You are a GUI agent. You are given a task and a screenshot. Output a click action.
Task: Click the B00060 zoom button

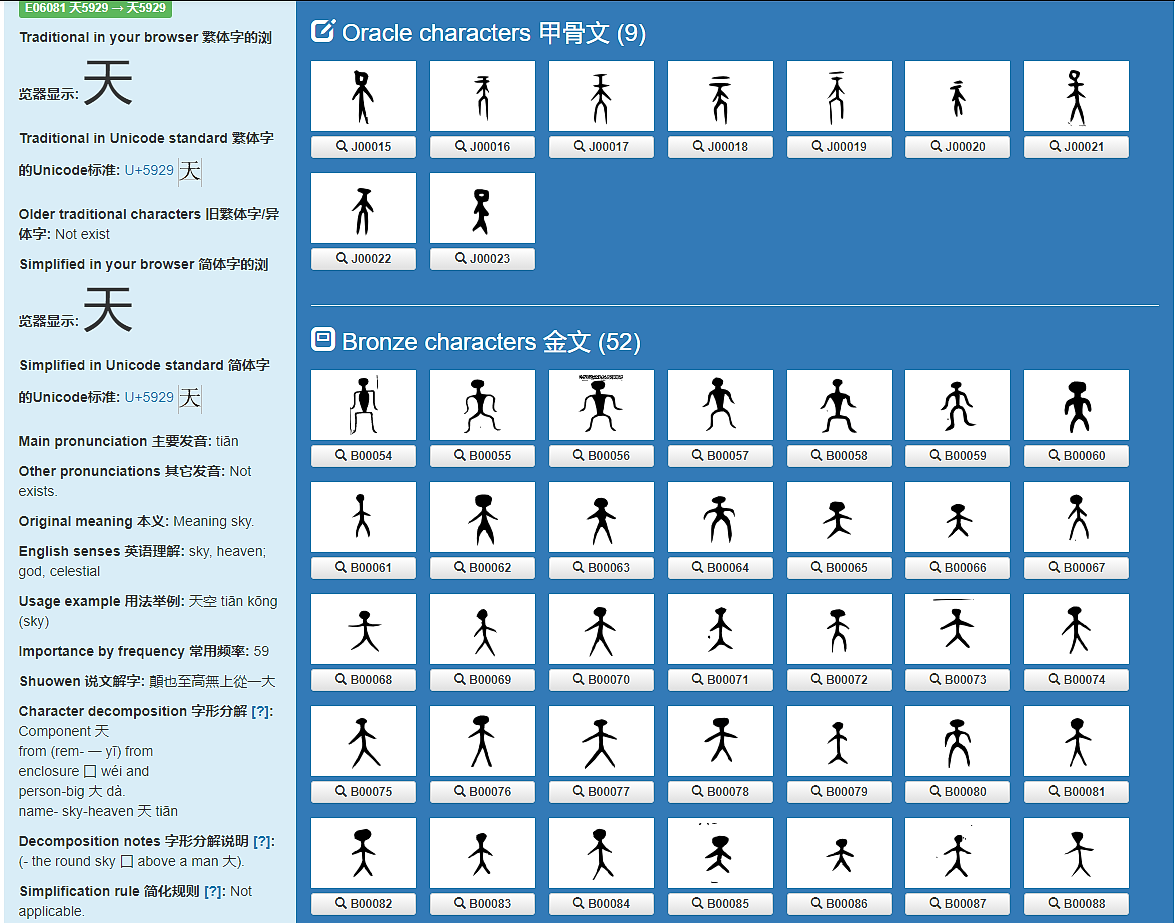click(x=1076, y=455)
